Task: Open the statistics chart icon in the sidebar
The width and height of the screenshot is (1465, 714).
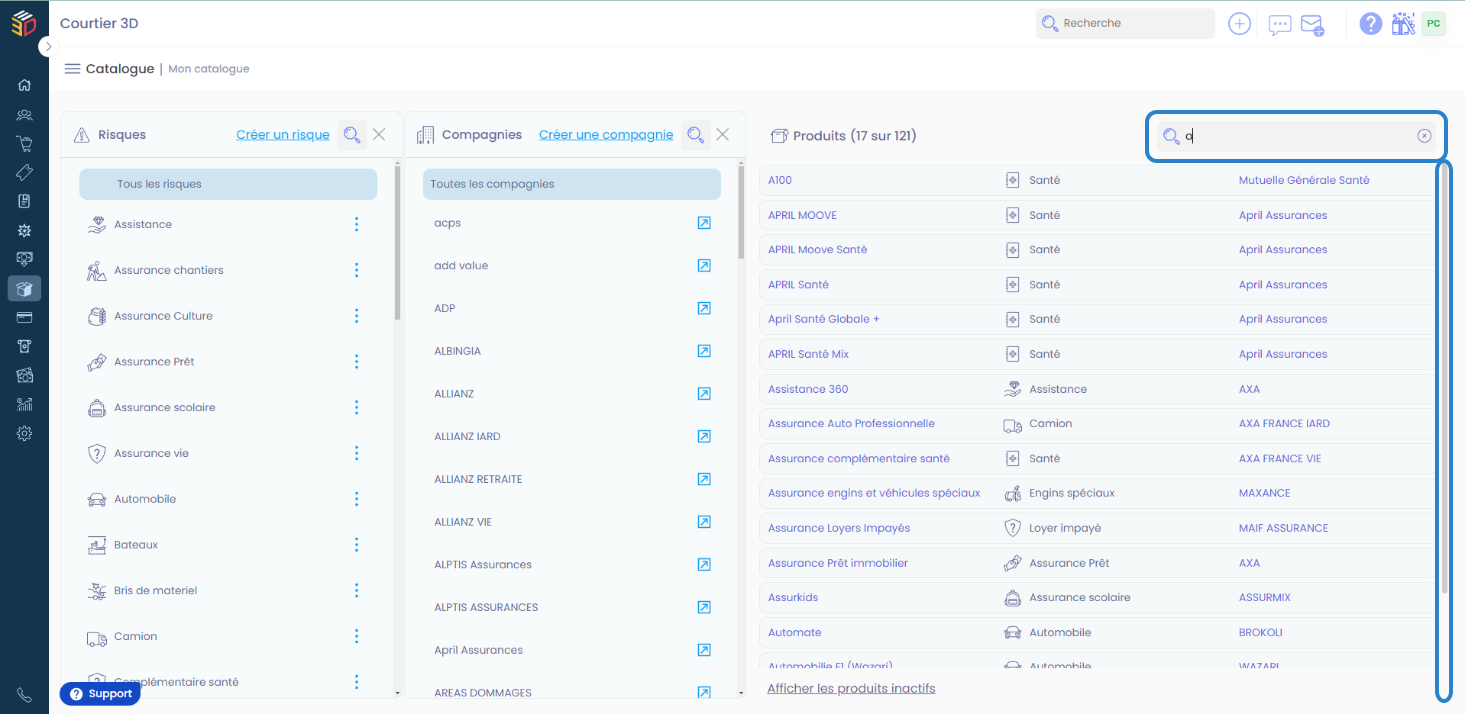Action: pos(24,404)
